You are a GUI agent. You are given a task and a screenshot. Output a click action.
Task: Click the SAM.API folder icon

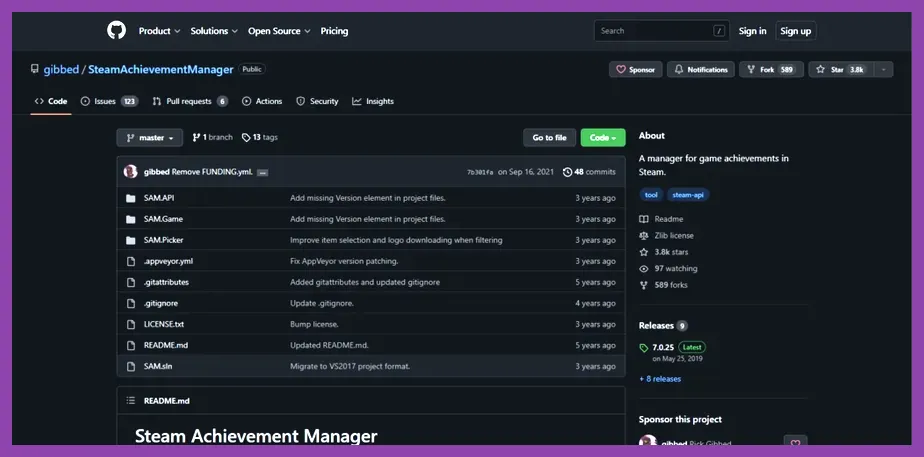131,198
